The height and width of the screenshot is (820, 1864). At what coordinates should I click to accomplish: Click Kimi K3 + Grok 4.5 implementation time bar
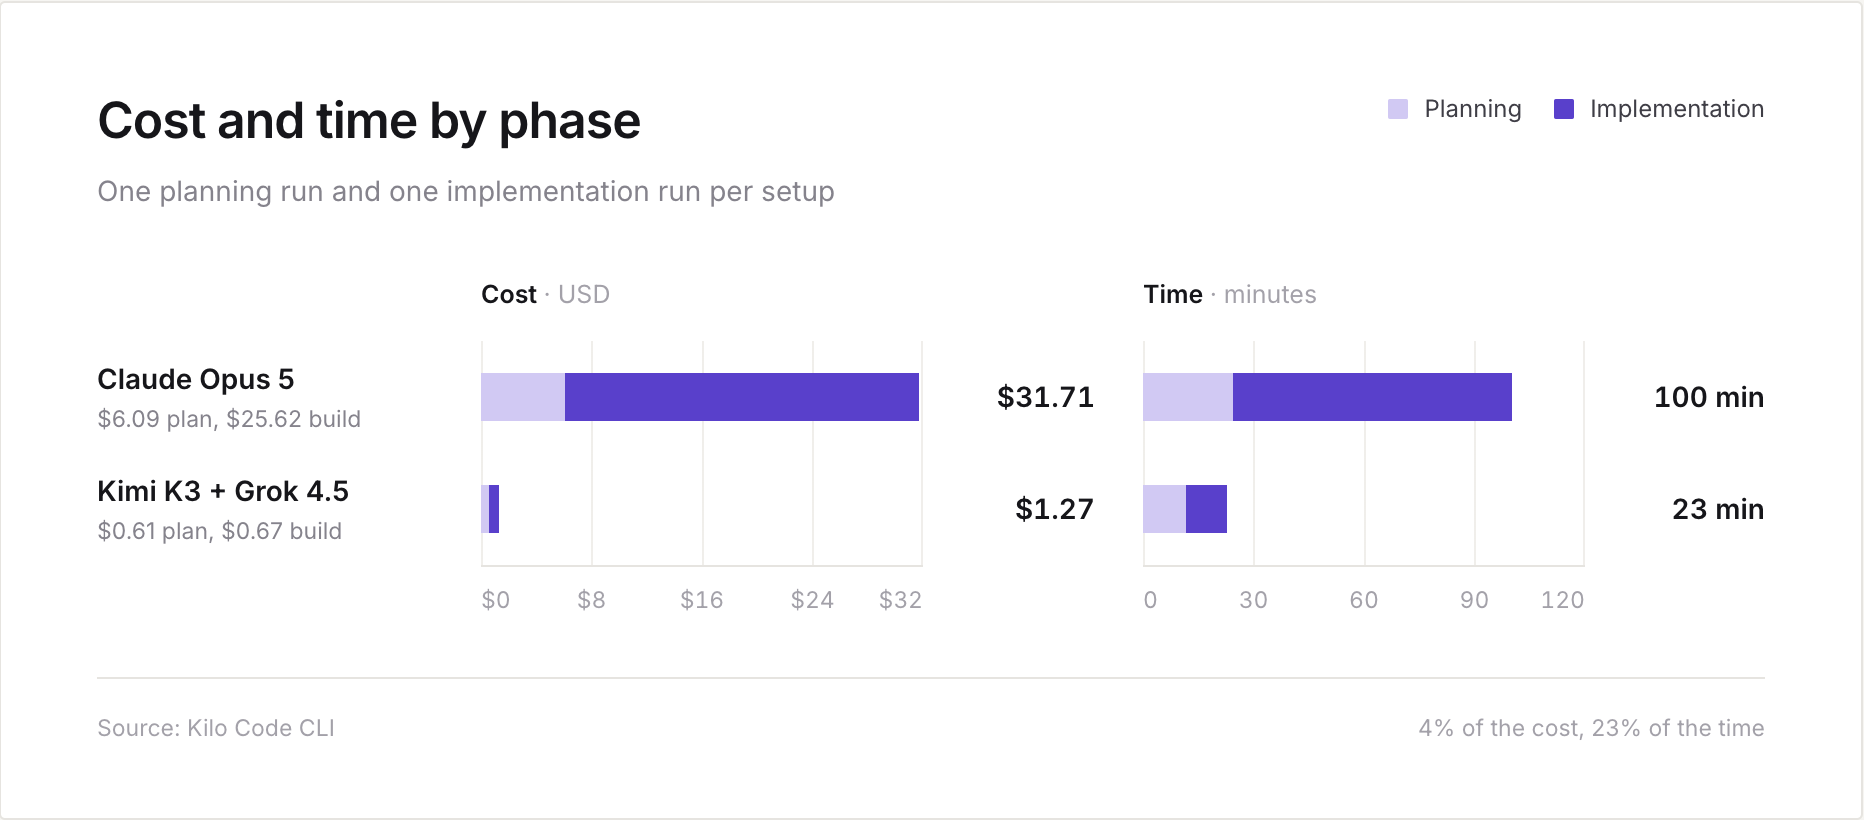click(1206, 509)
